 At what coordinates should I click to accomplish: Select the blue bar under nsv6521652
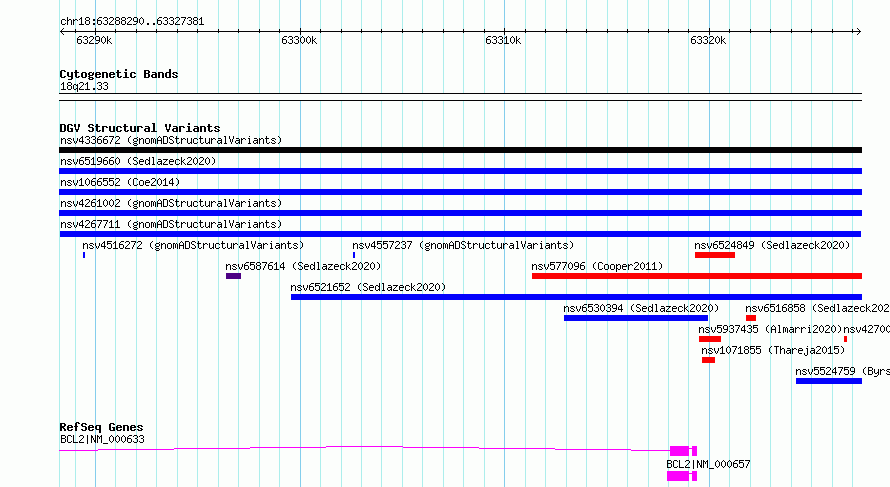coord(576,297)
